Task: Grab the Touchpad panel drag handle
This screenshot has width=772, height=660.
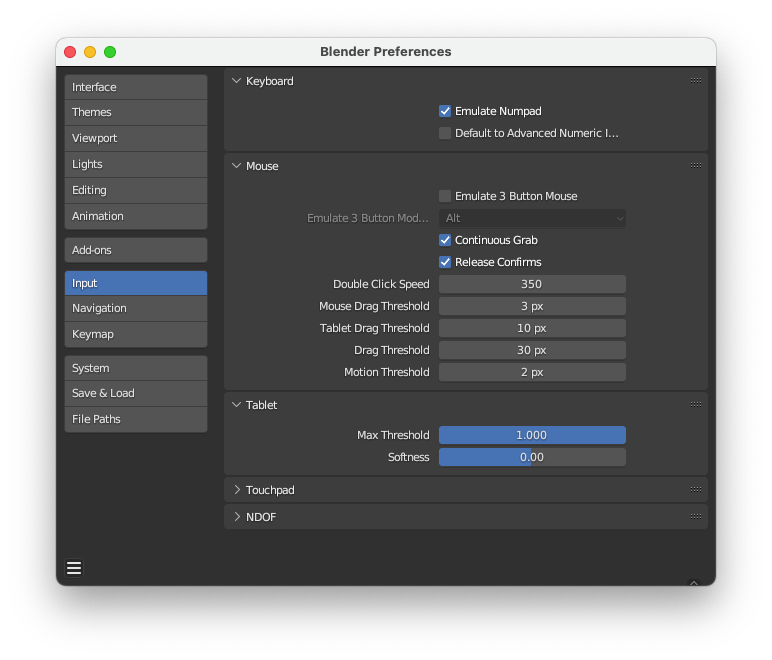Action: point(696,490)
